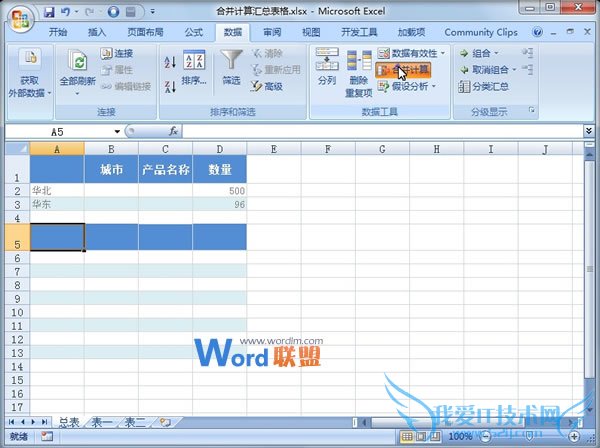
Task: Click the Show Detail icon
Action: tap(527, 53)
